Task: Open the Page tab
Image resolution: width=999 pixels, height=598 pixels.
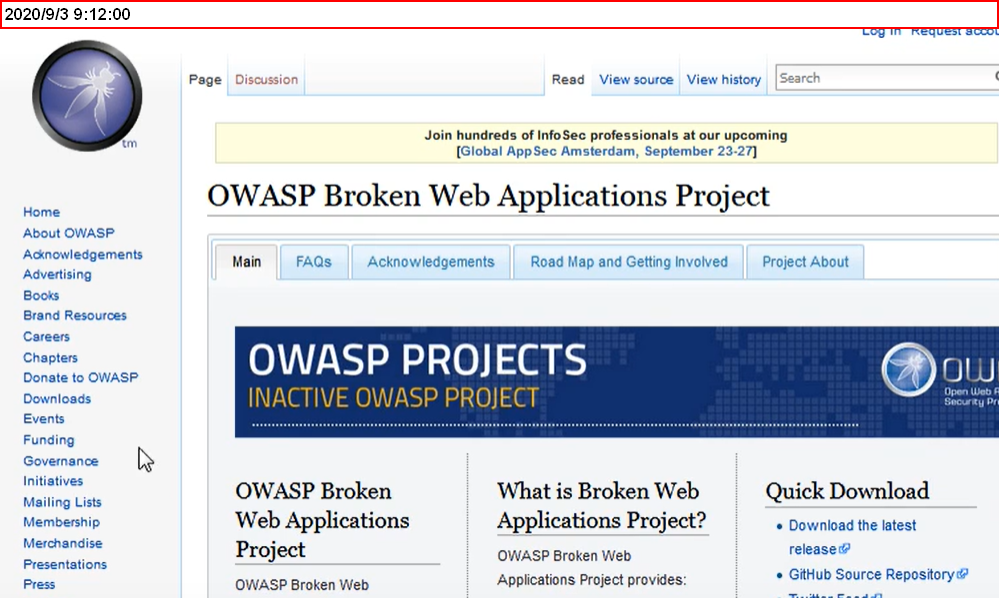Action: click(x=205, y=80)
